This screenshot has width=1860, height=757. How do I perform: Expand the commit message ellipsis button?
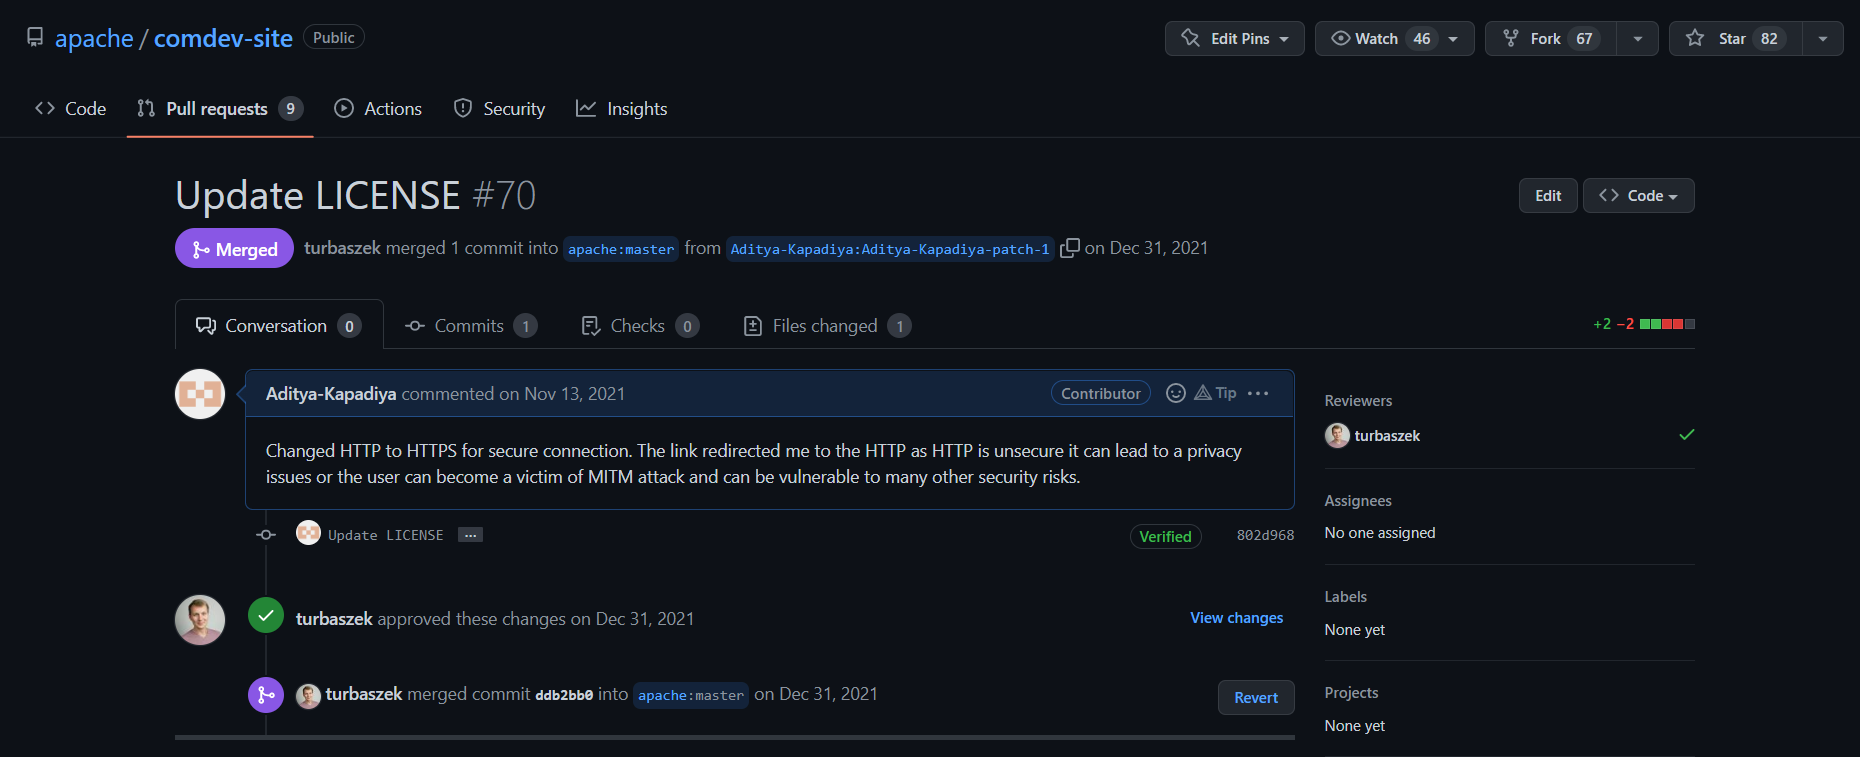(x=470, y=535)
